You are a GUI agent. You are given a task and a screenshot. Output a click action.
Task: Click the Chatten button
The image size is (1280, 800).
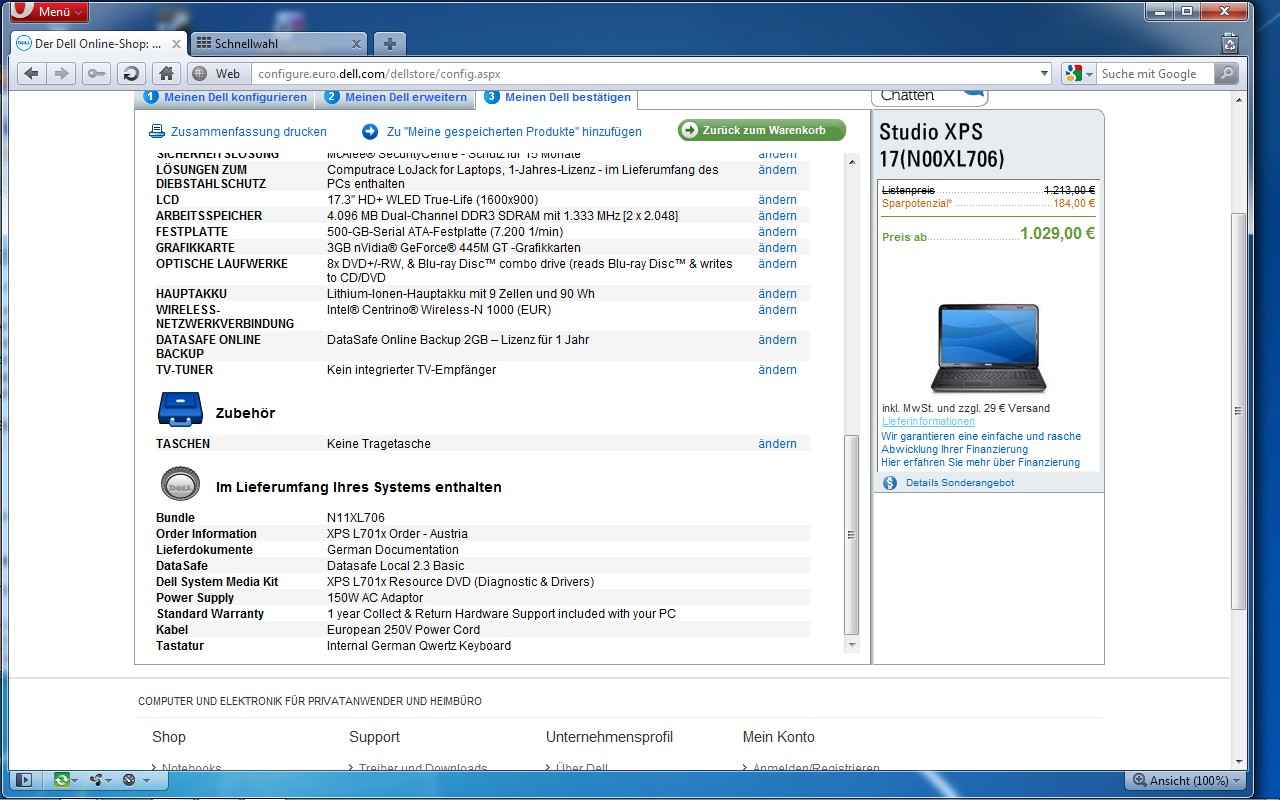coord(929,96)
